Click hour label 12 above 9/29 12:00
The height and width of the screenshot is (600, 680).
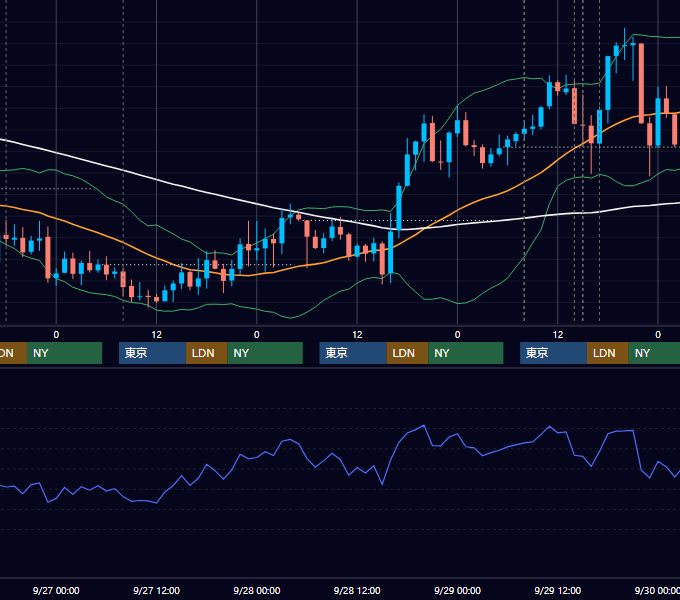click(x=558, y=335)
